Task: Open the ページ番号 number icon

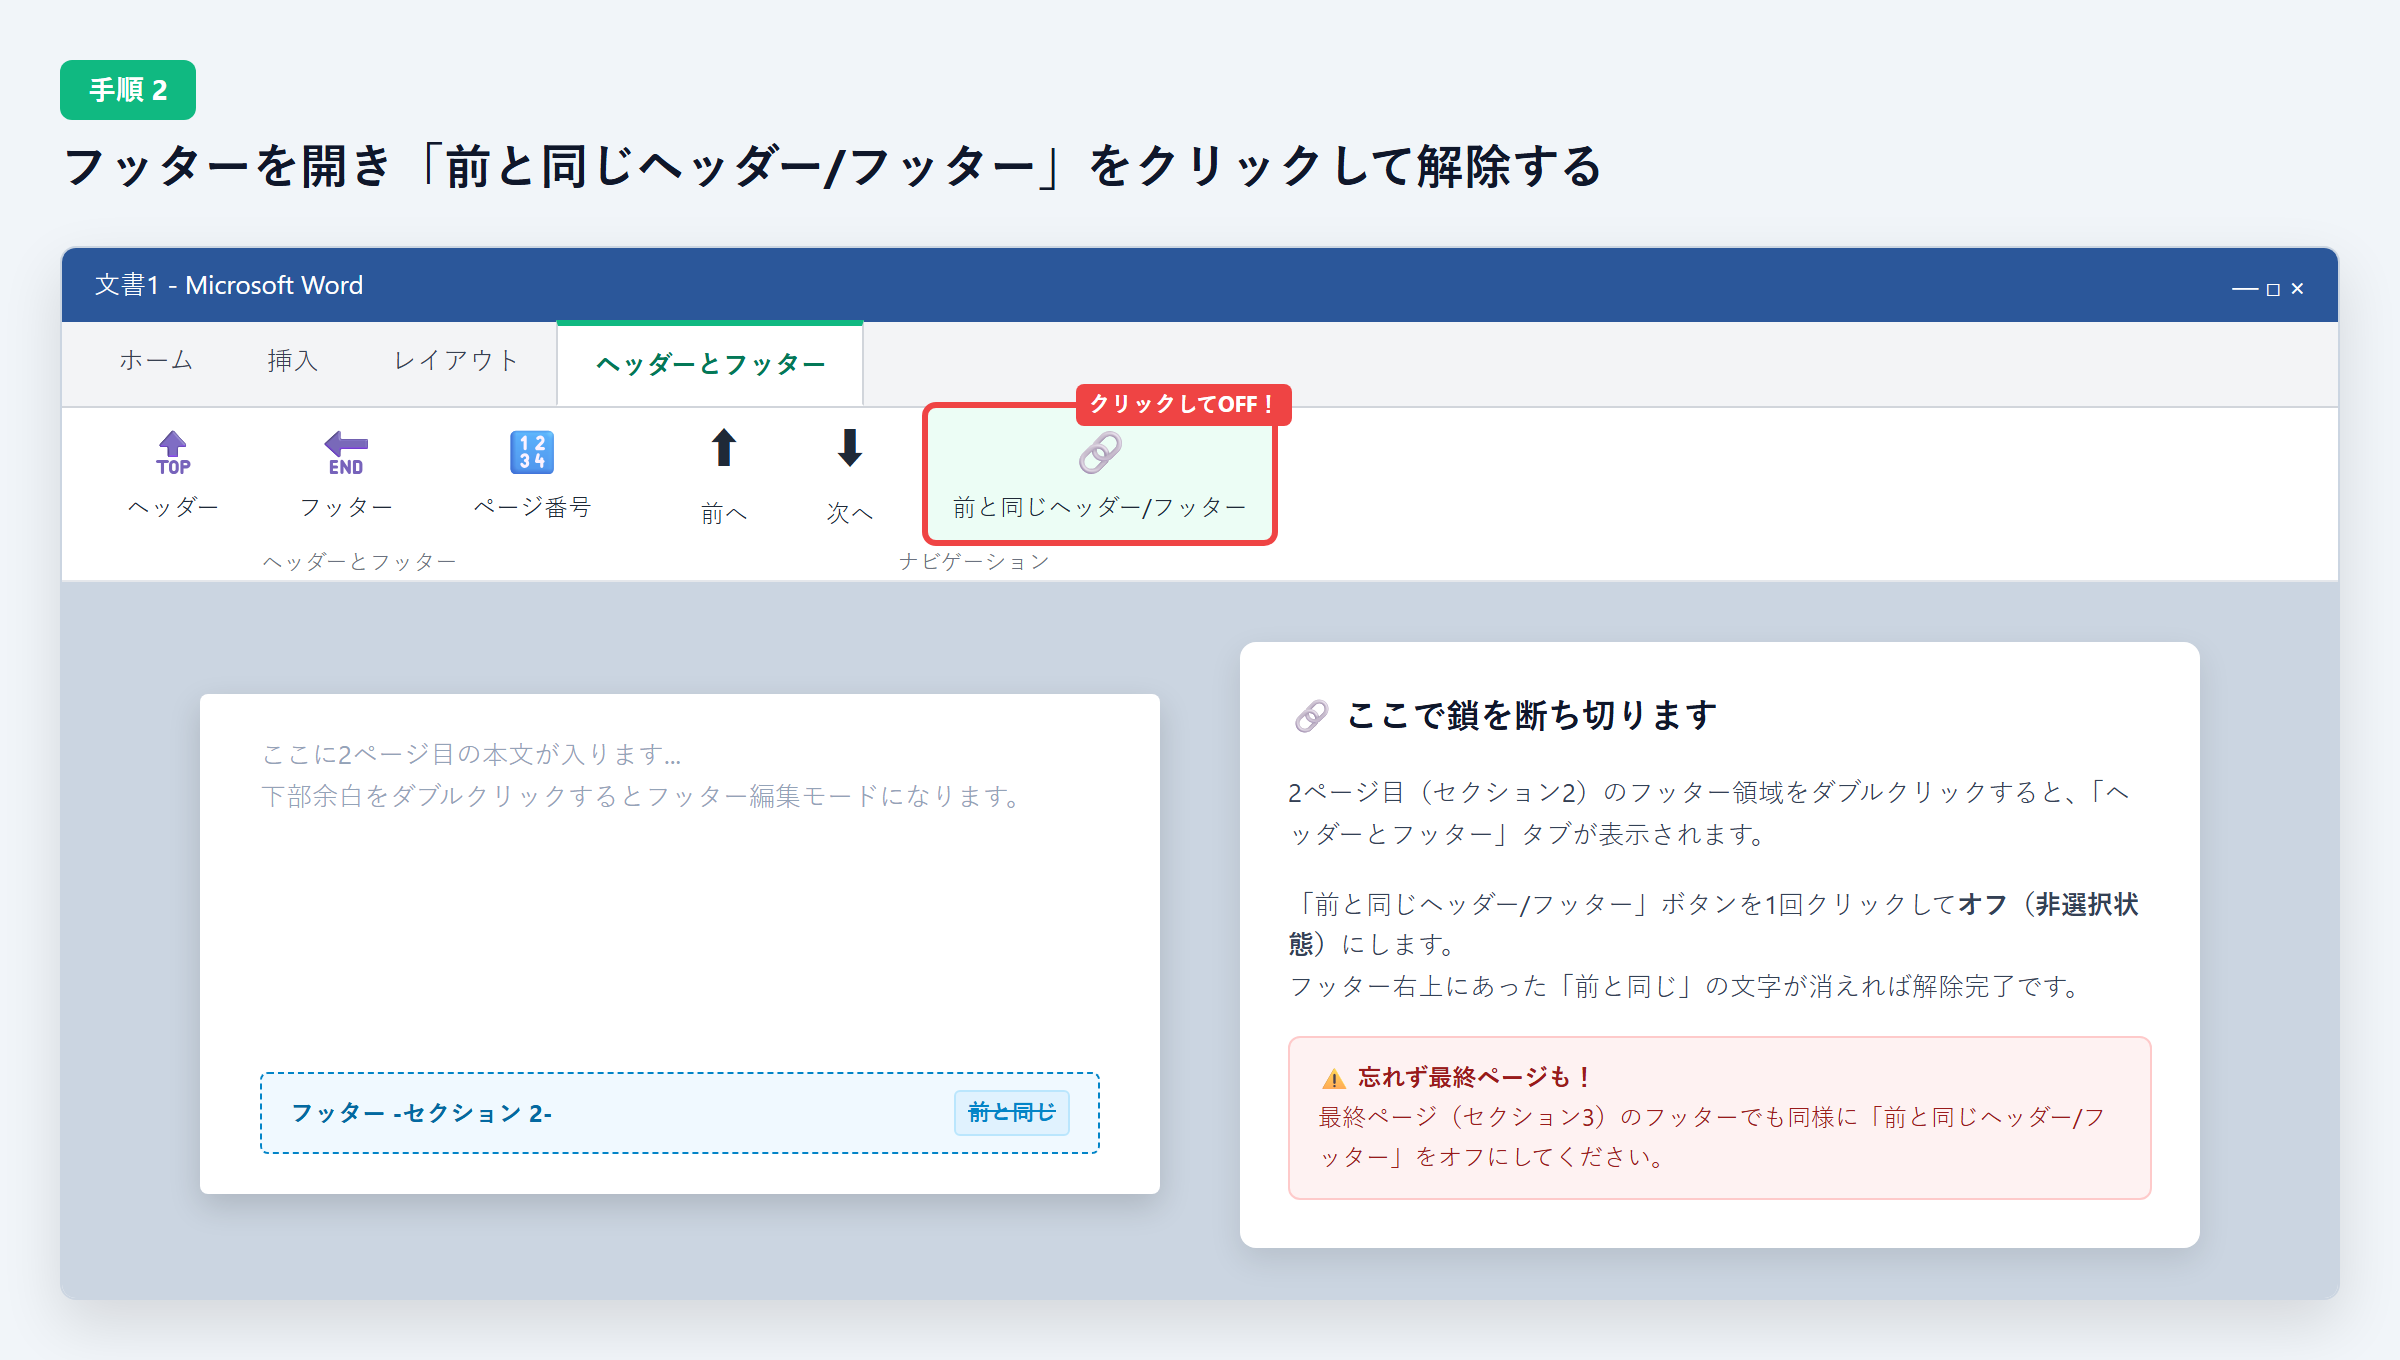Action: (532, 453)
